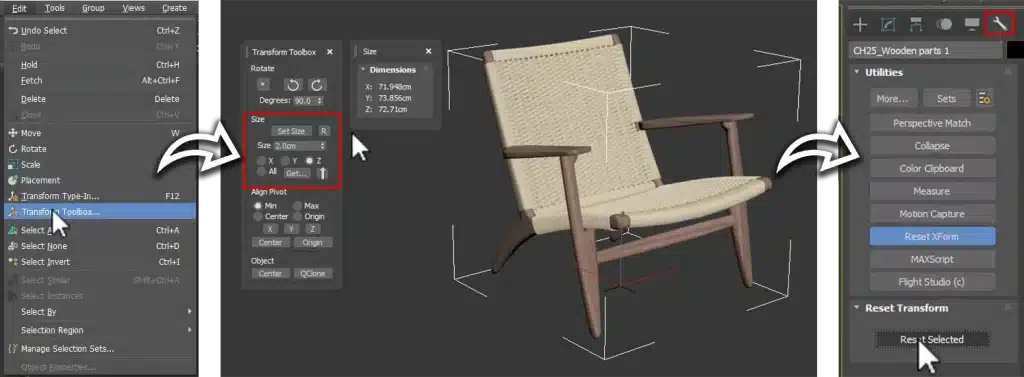This screenshot has width=1024, height=377.
Task: Collapse the Dimensions rollout
Action: 362,69
